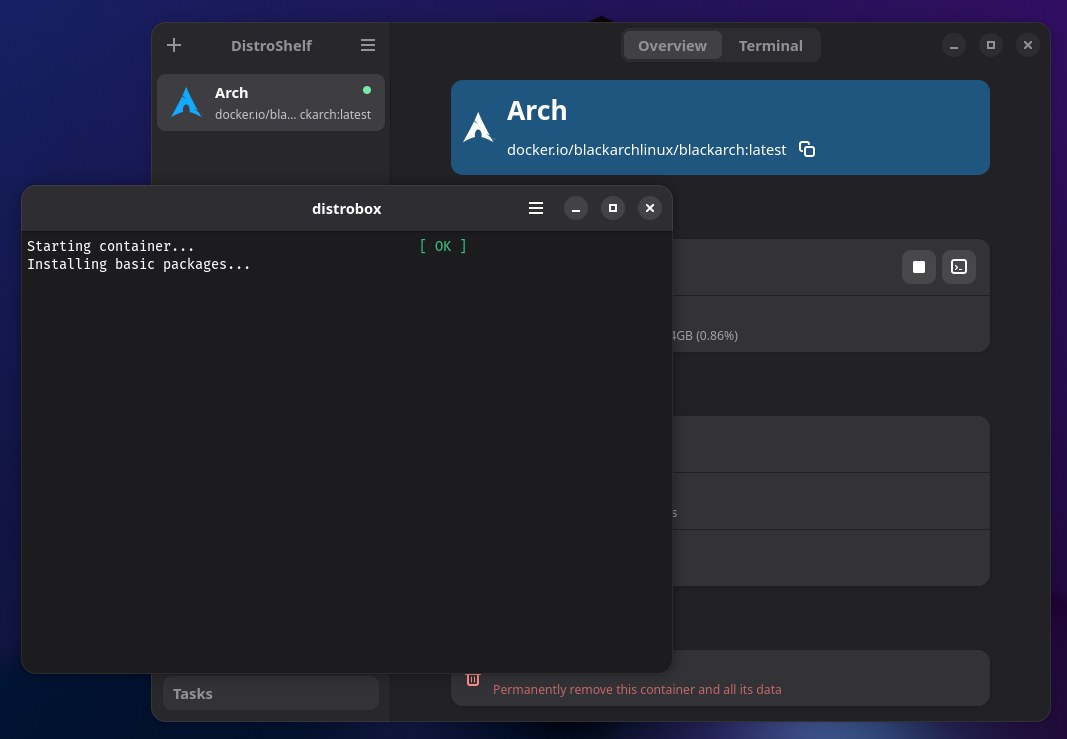This screenshot has height=739, width=1067.
Task: Close the distrobox terminal window
Action: pyautogui.click(x=650, y=208)
